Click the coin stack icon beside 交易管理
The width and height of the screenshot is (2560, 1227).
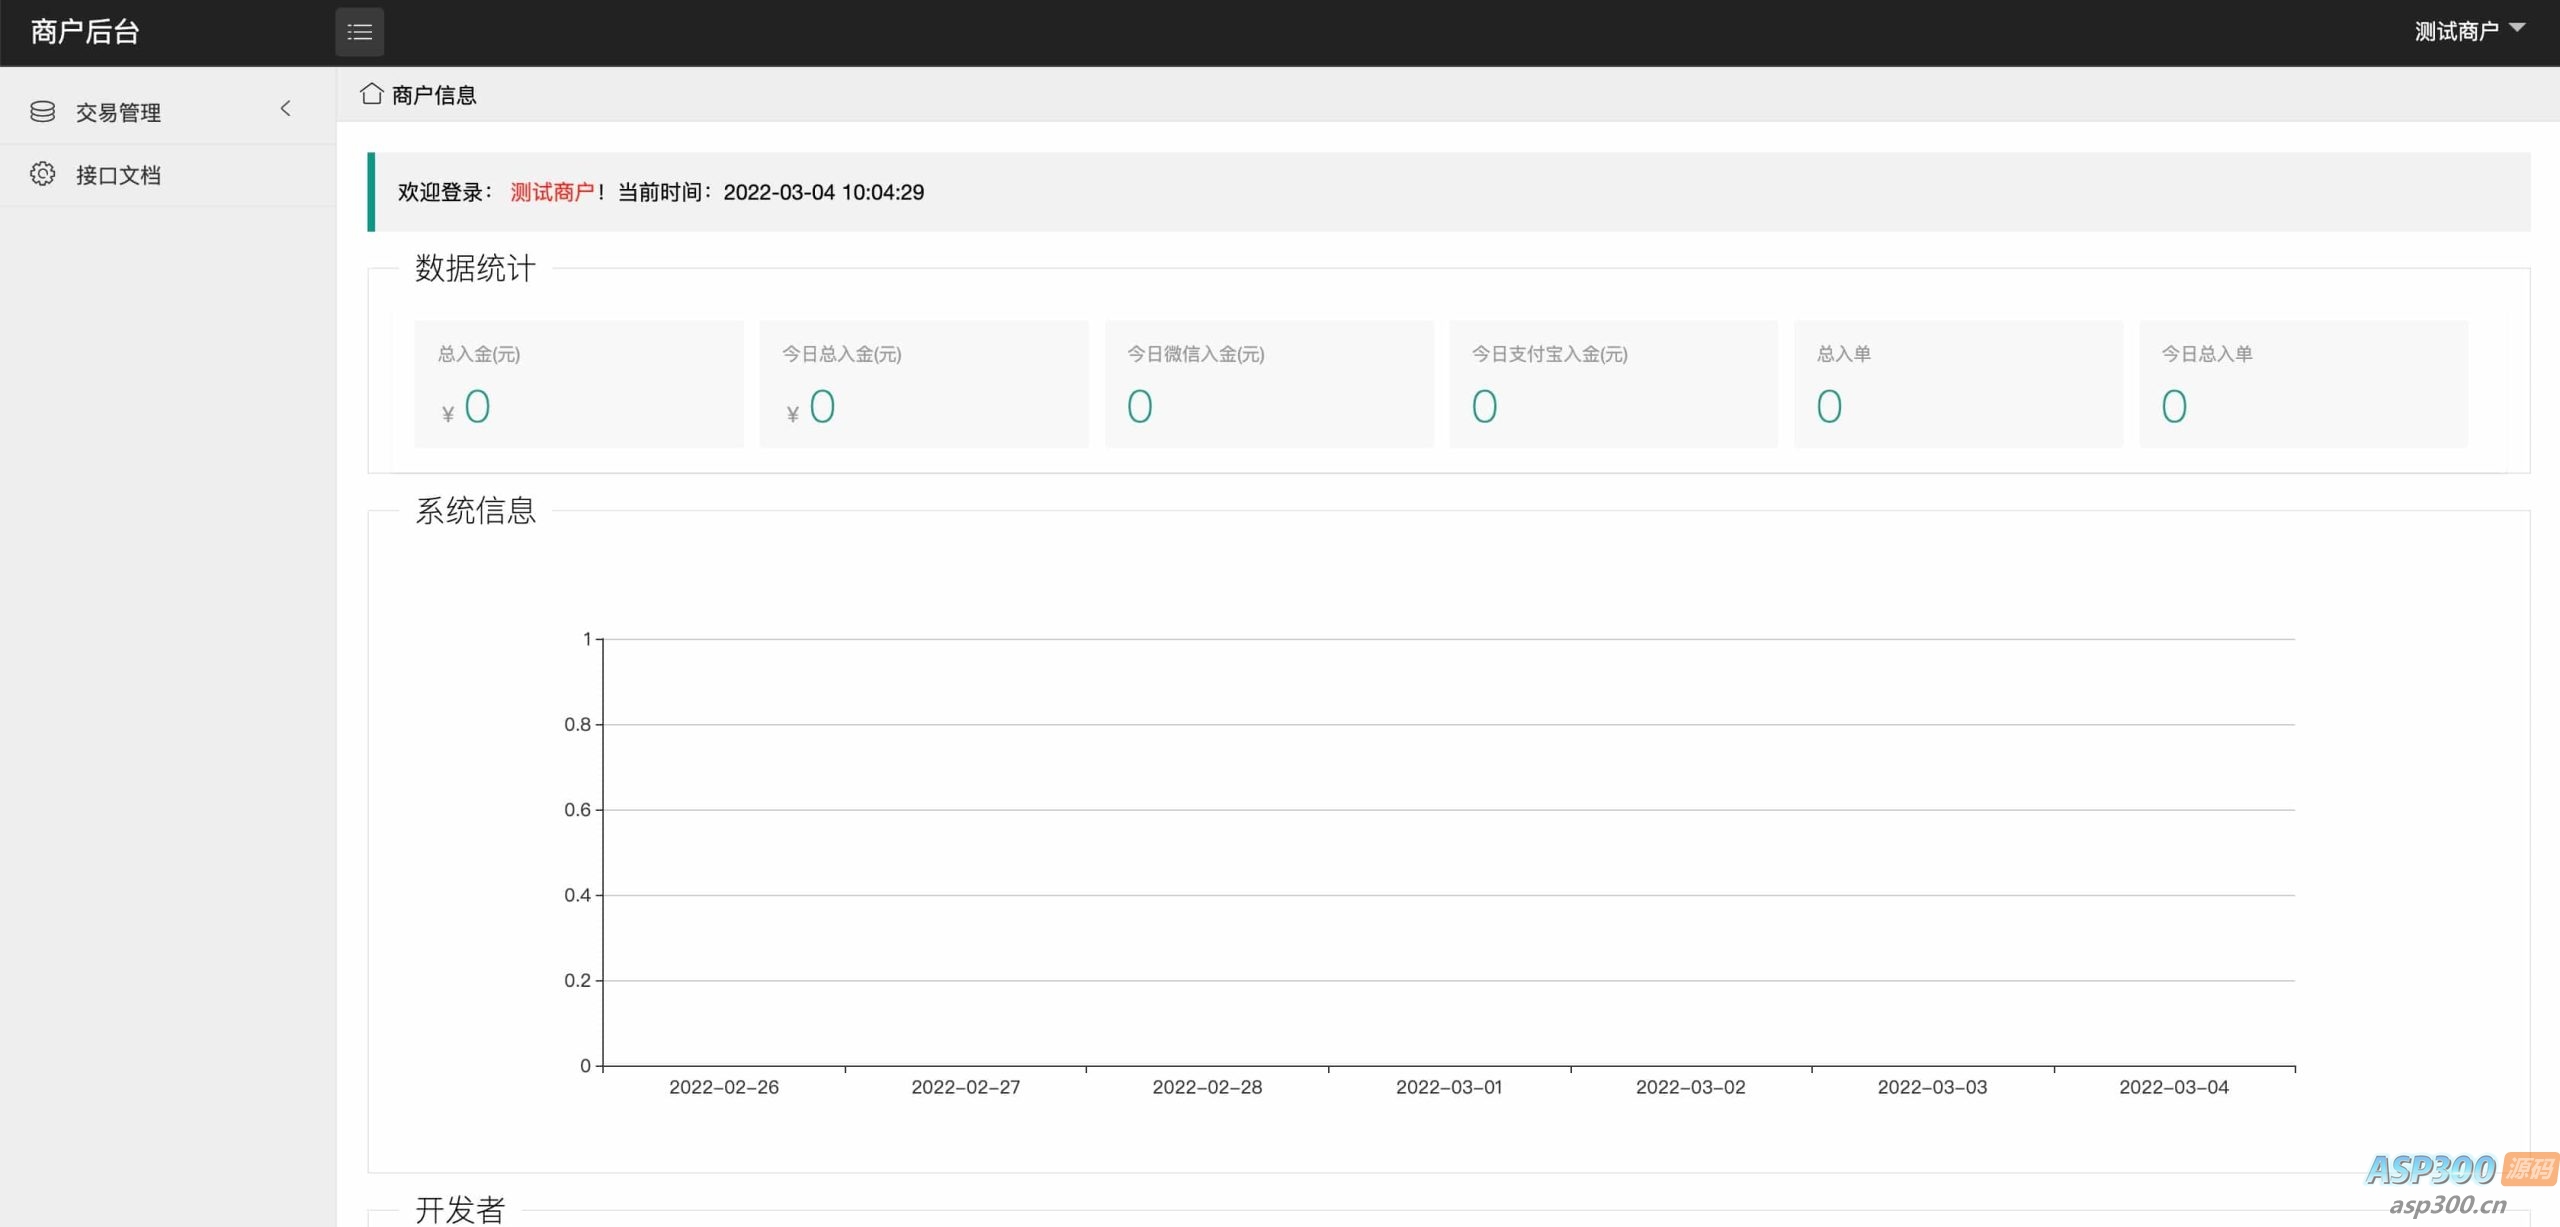pos(43,111)
